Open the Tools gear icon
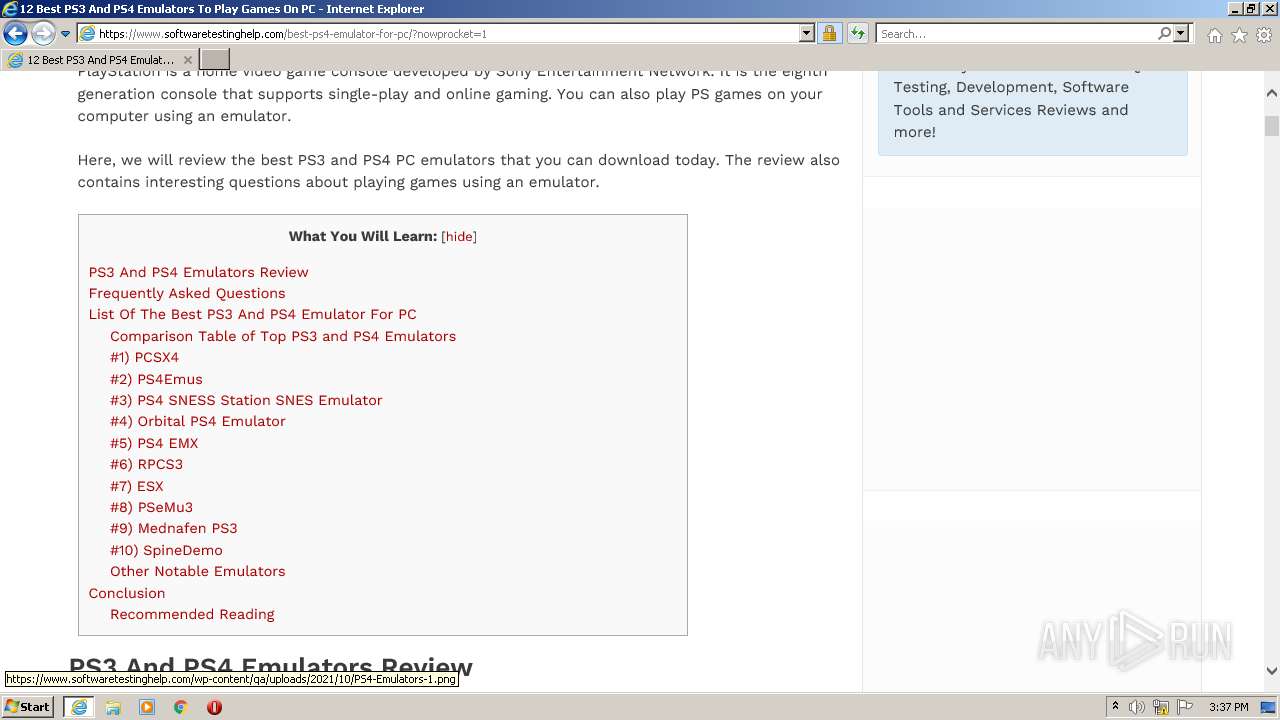Image resolution: width=1280 pixels, height=720 pixels. tap(1264, 35)
